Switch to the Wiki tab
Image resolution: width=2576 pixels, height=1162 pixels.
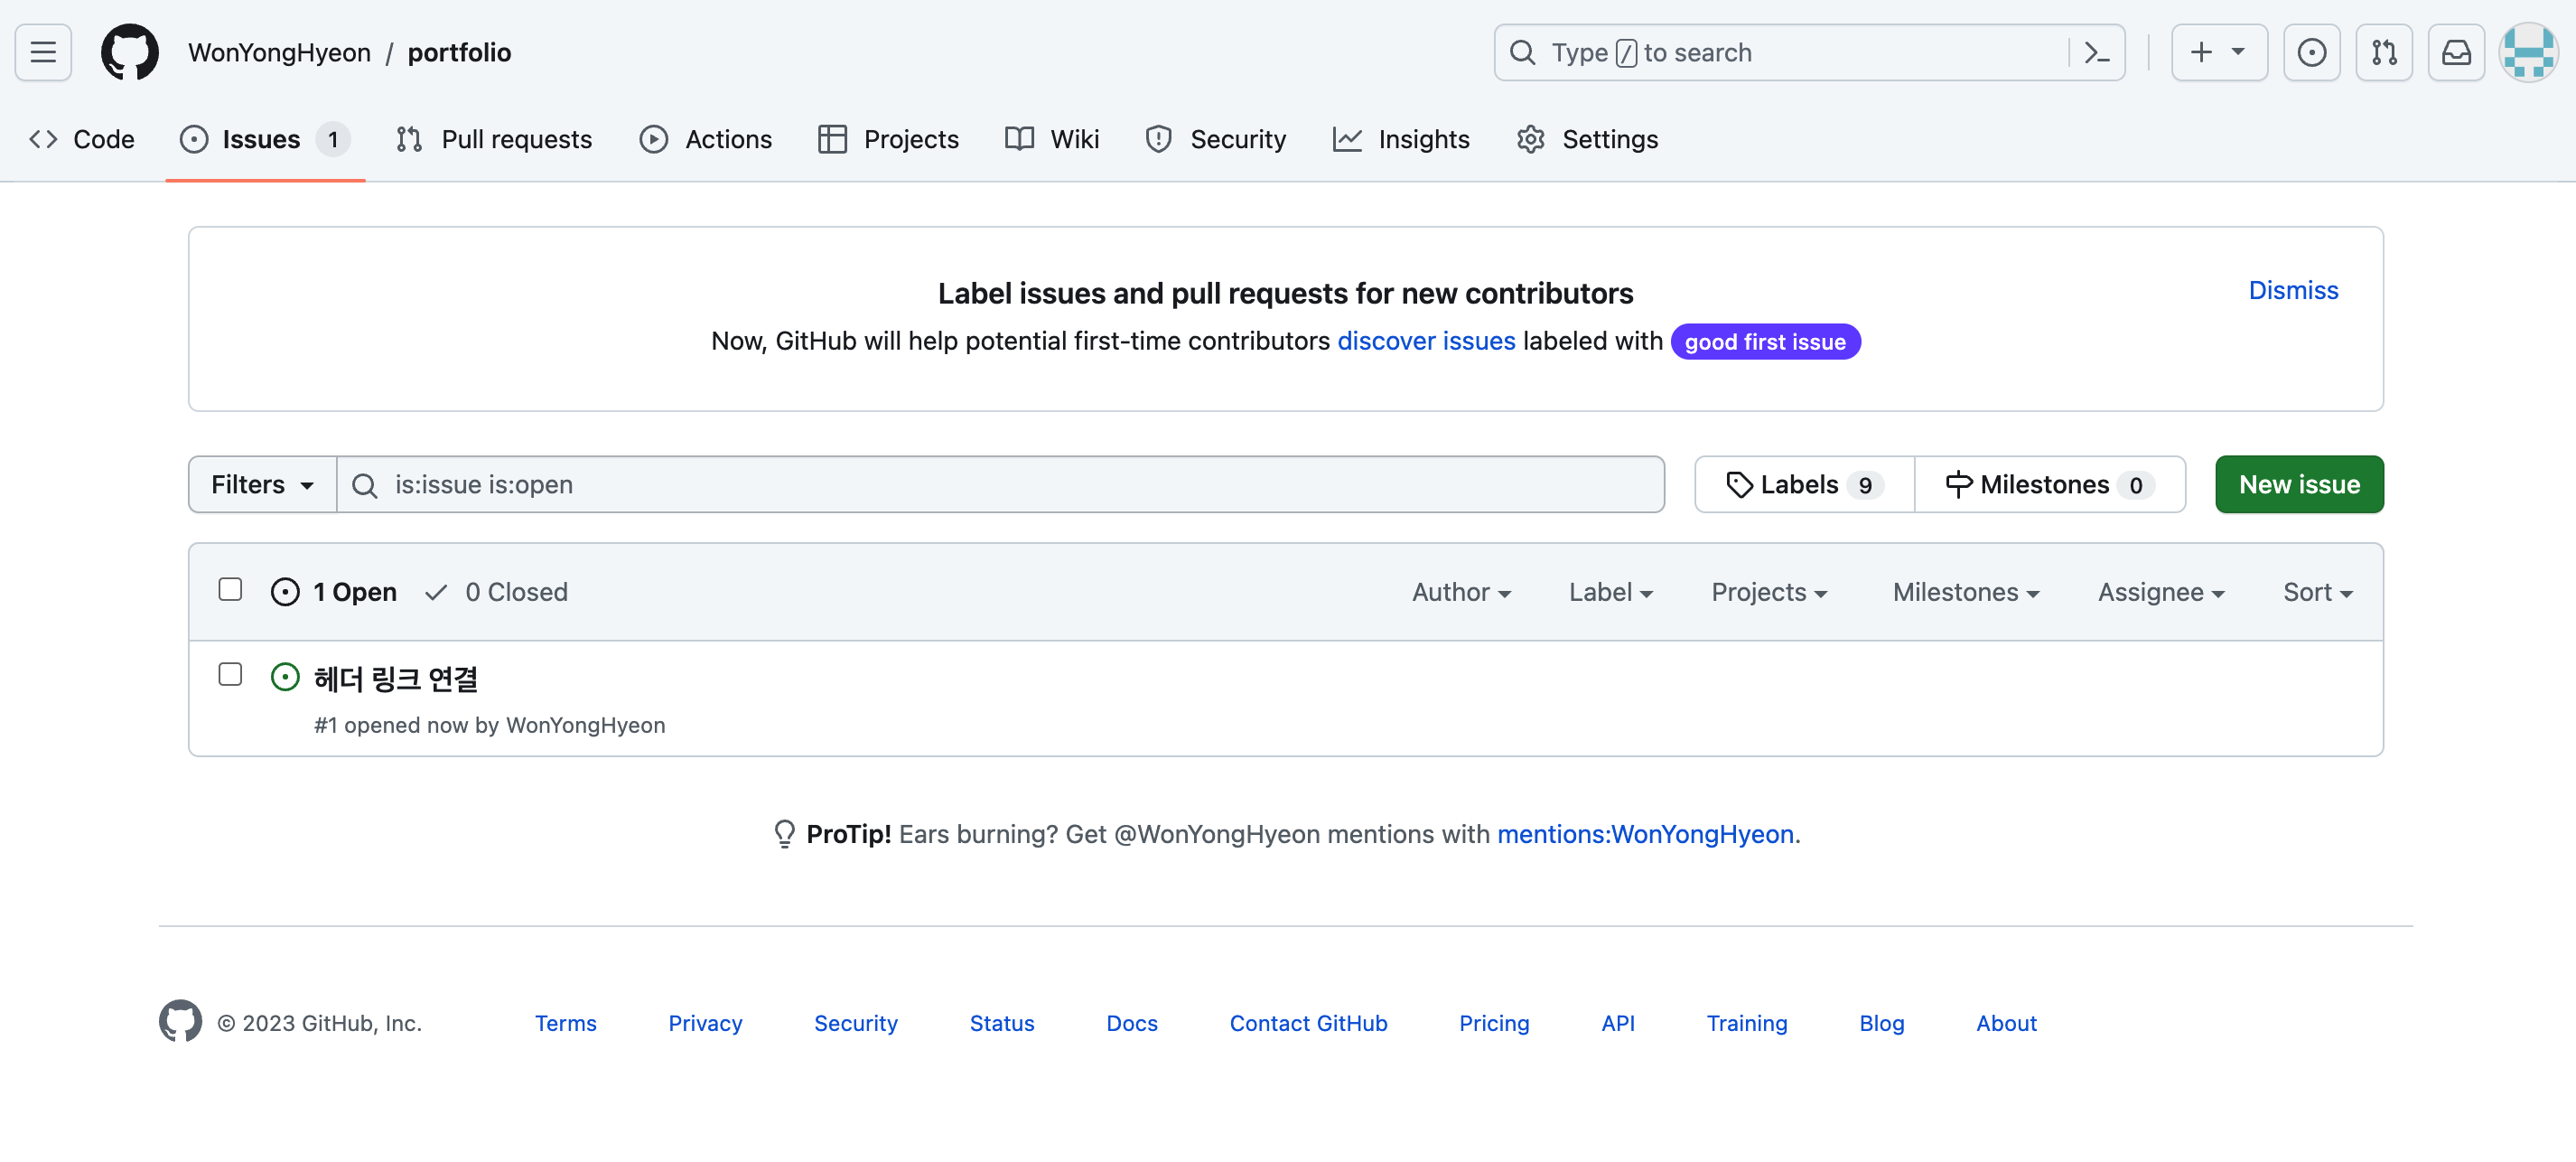pos(1052,139)
